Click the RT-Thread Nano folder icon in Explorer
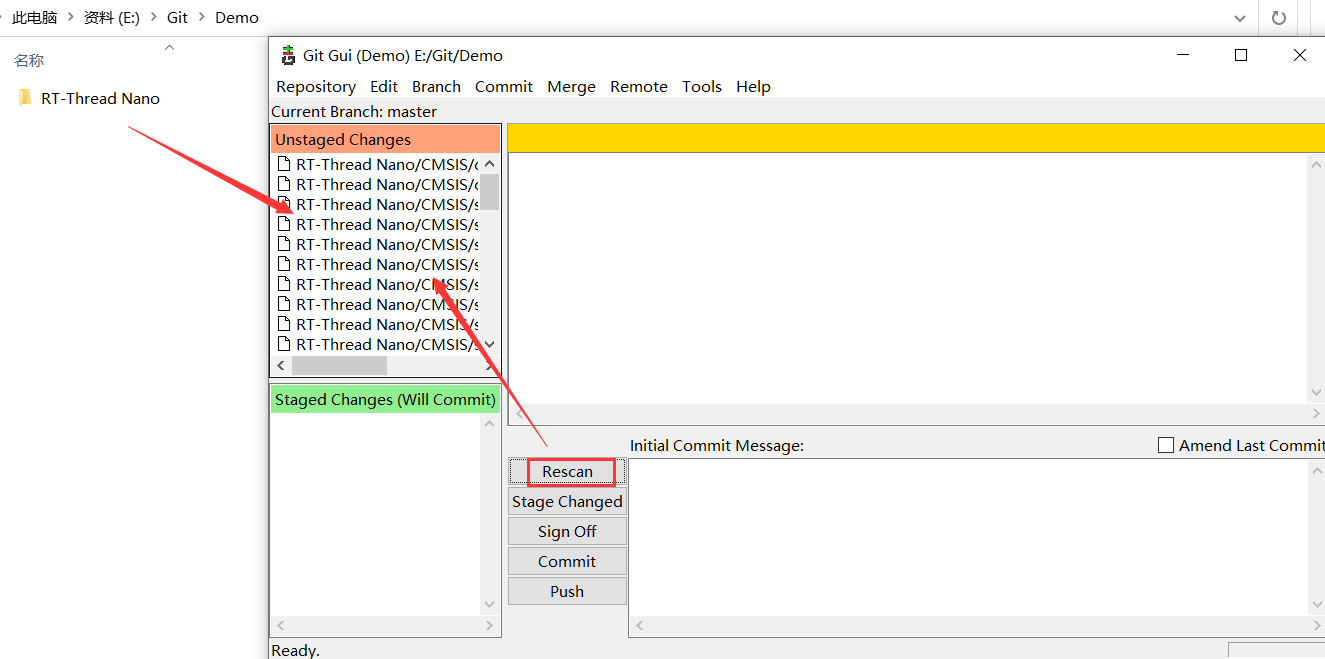Image resolution: width=1325 pixels, height=659 pixels. point(25,98)
